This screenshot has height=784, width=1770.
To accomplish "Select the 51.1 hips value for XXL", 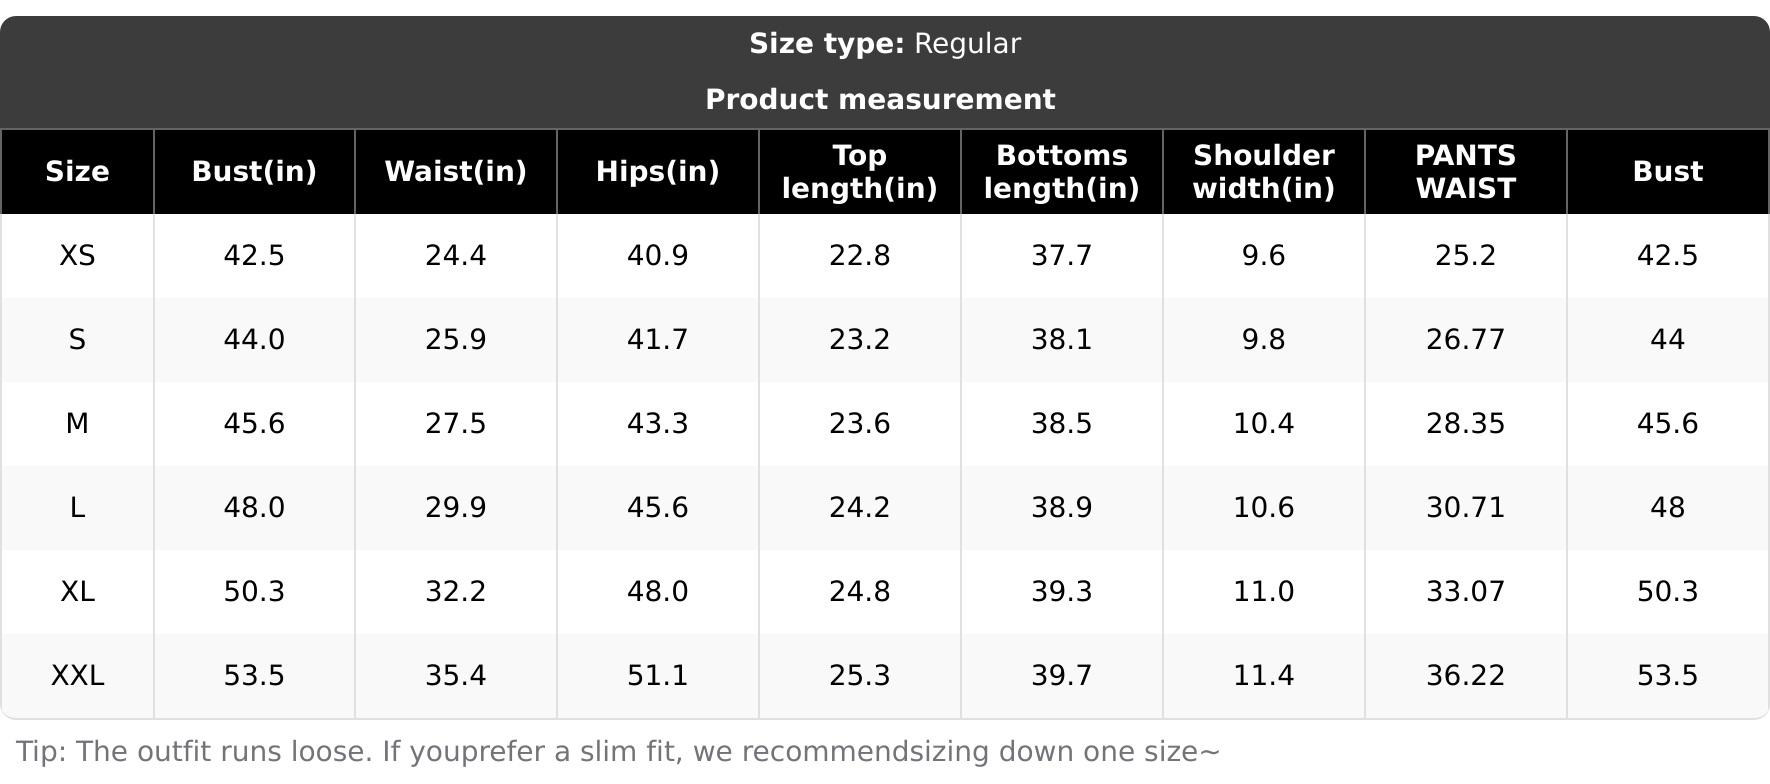I will pos(658,676).
